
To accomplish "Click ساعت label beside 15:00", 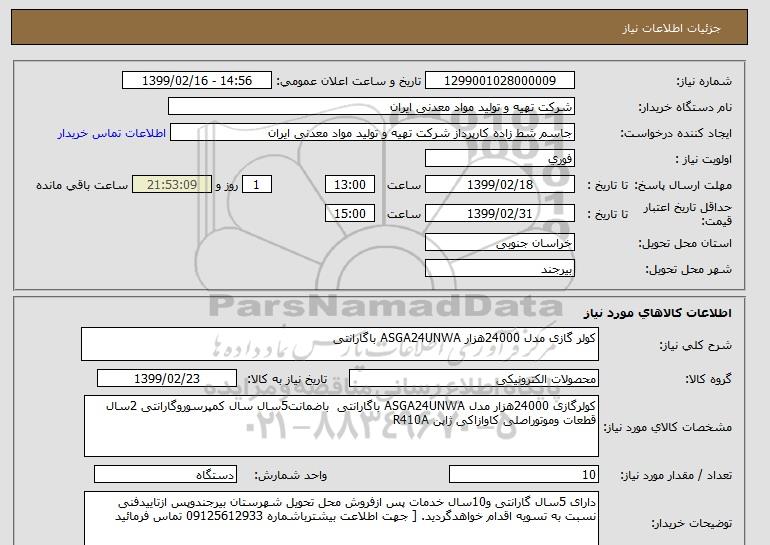I will pos(404,214).
